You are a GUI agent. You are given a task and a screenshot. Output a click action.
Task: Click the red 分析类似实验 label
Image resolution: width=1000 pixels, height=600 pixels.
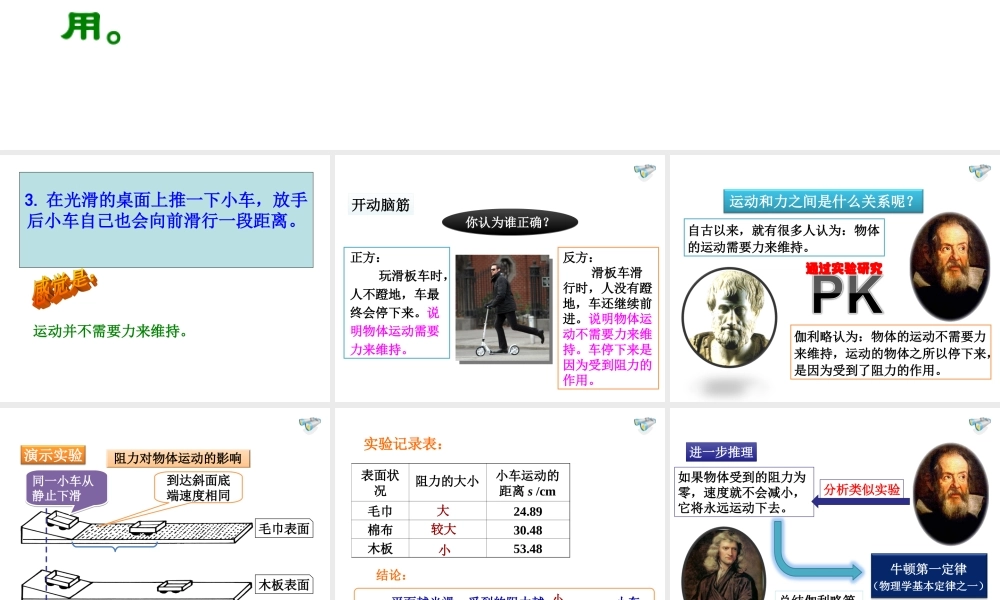tap(862, 489)
